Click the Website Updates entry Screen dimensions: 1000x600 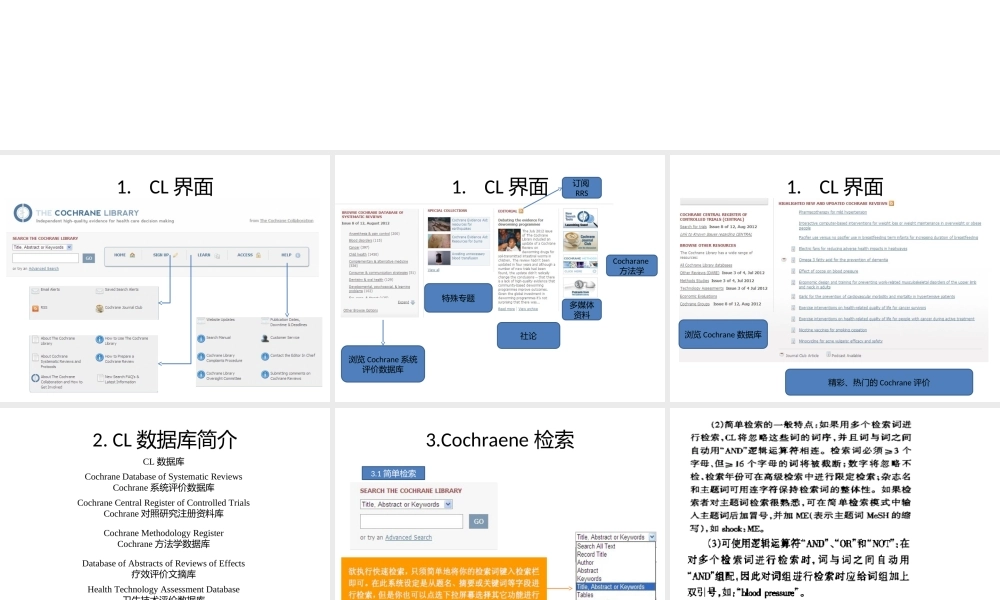point(217,320)
